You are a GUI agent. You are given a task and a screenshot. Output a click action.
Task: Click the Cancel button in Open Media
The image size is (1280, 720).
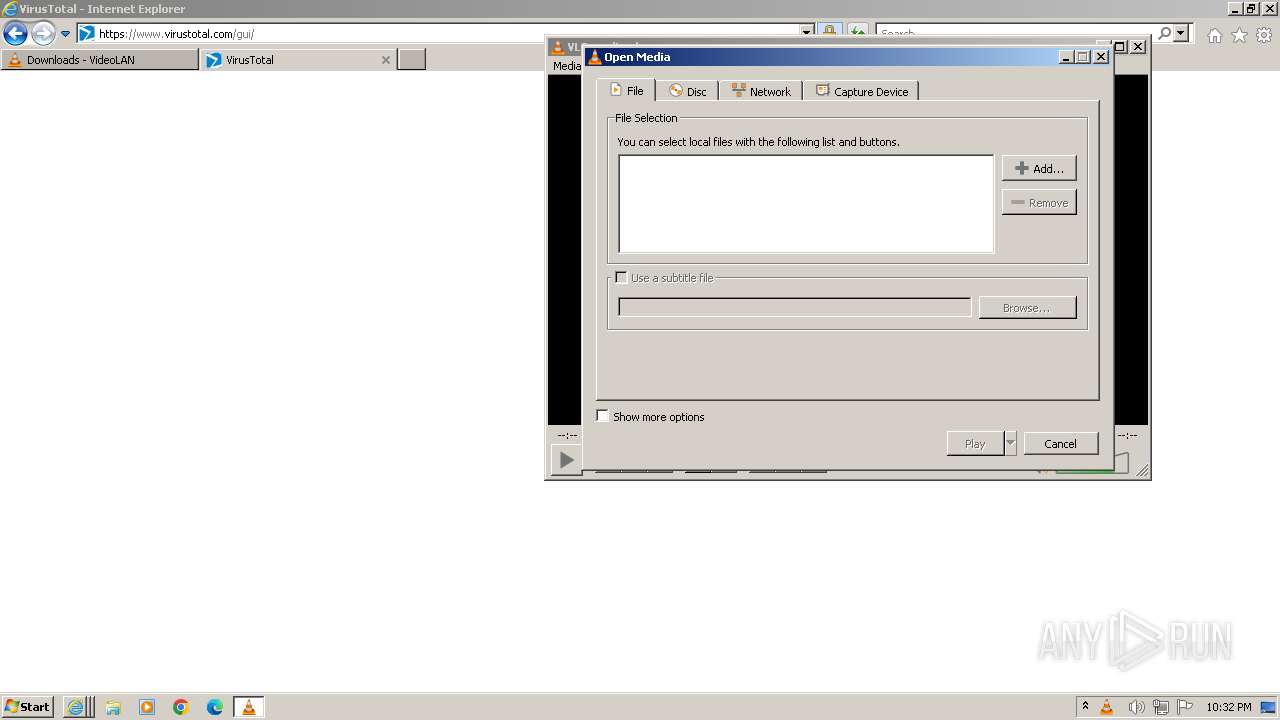1060,443
